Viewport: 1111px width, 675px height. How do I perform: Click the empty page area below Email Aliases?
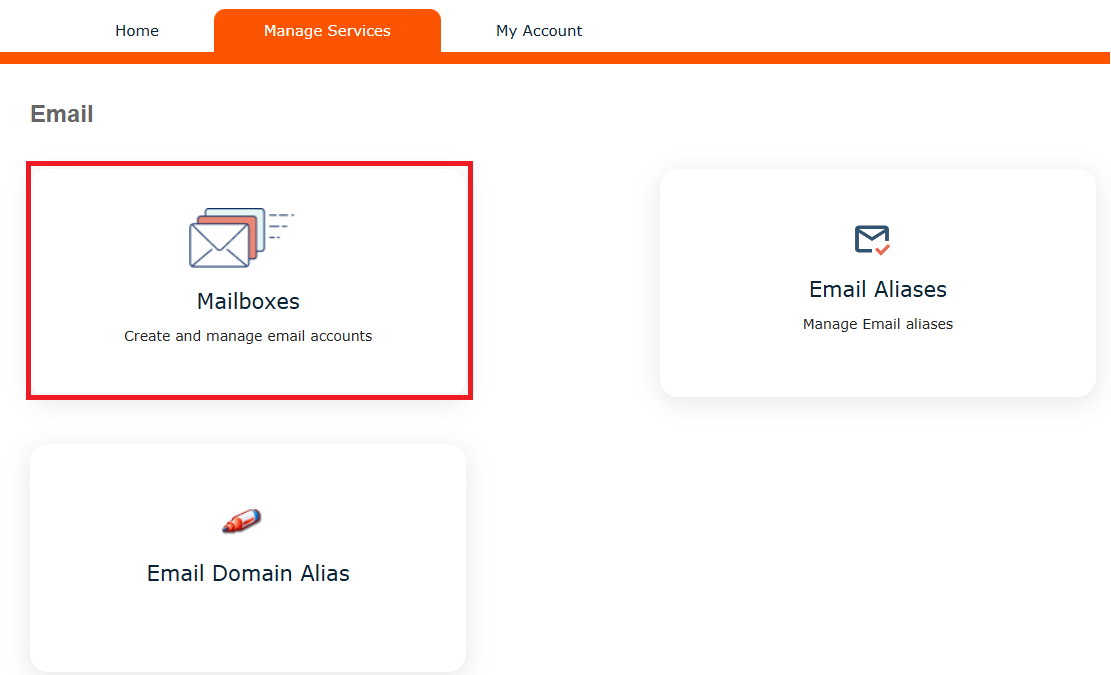(877, 530)
